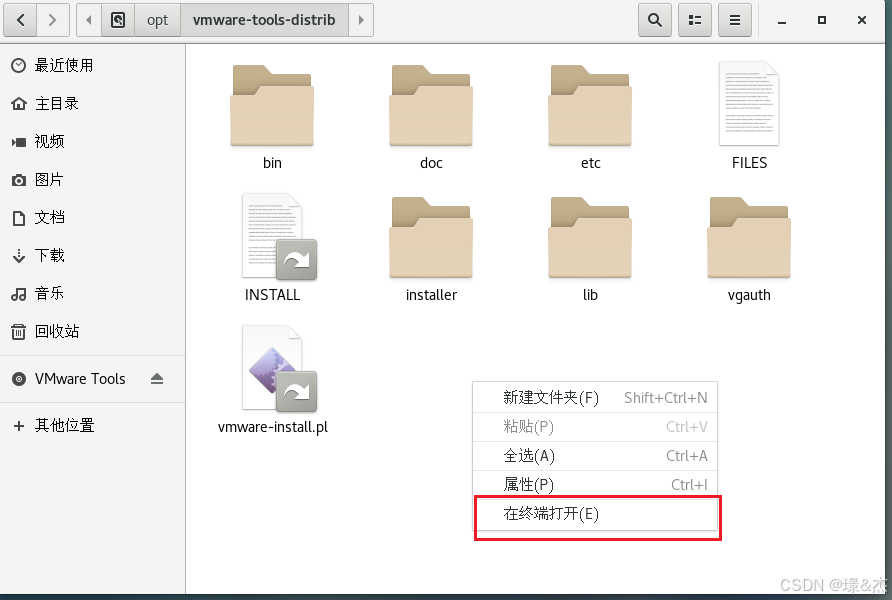Go forward with the right arrow button
The height and width of the screenshot is (600, 892).
click(x=53, y=20)
